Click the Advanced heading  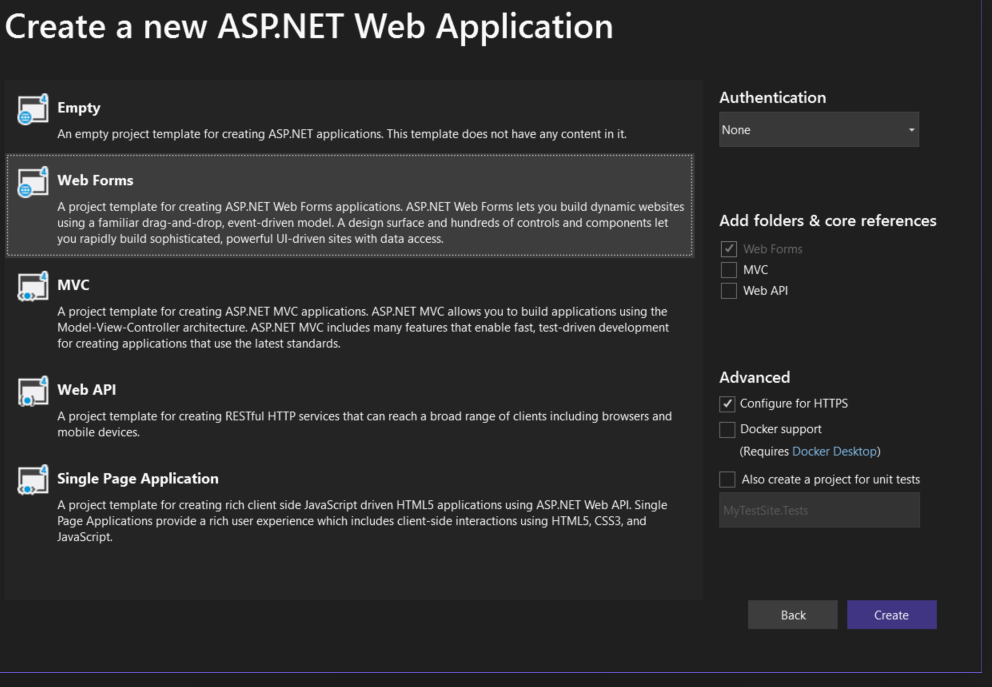[755, 378]
